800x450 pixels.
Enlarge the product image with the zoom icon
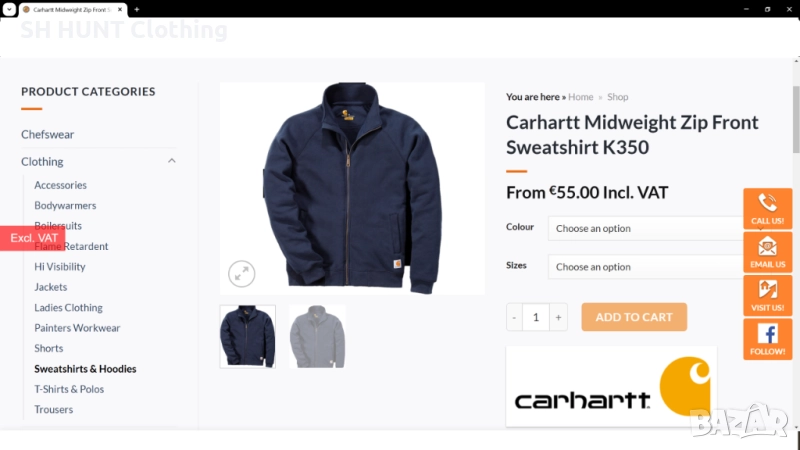tap(241, 274)
